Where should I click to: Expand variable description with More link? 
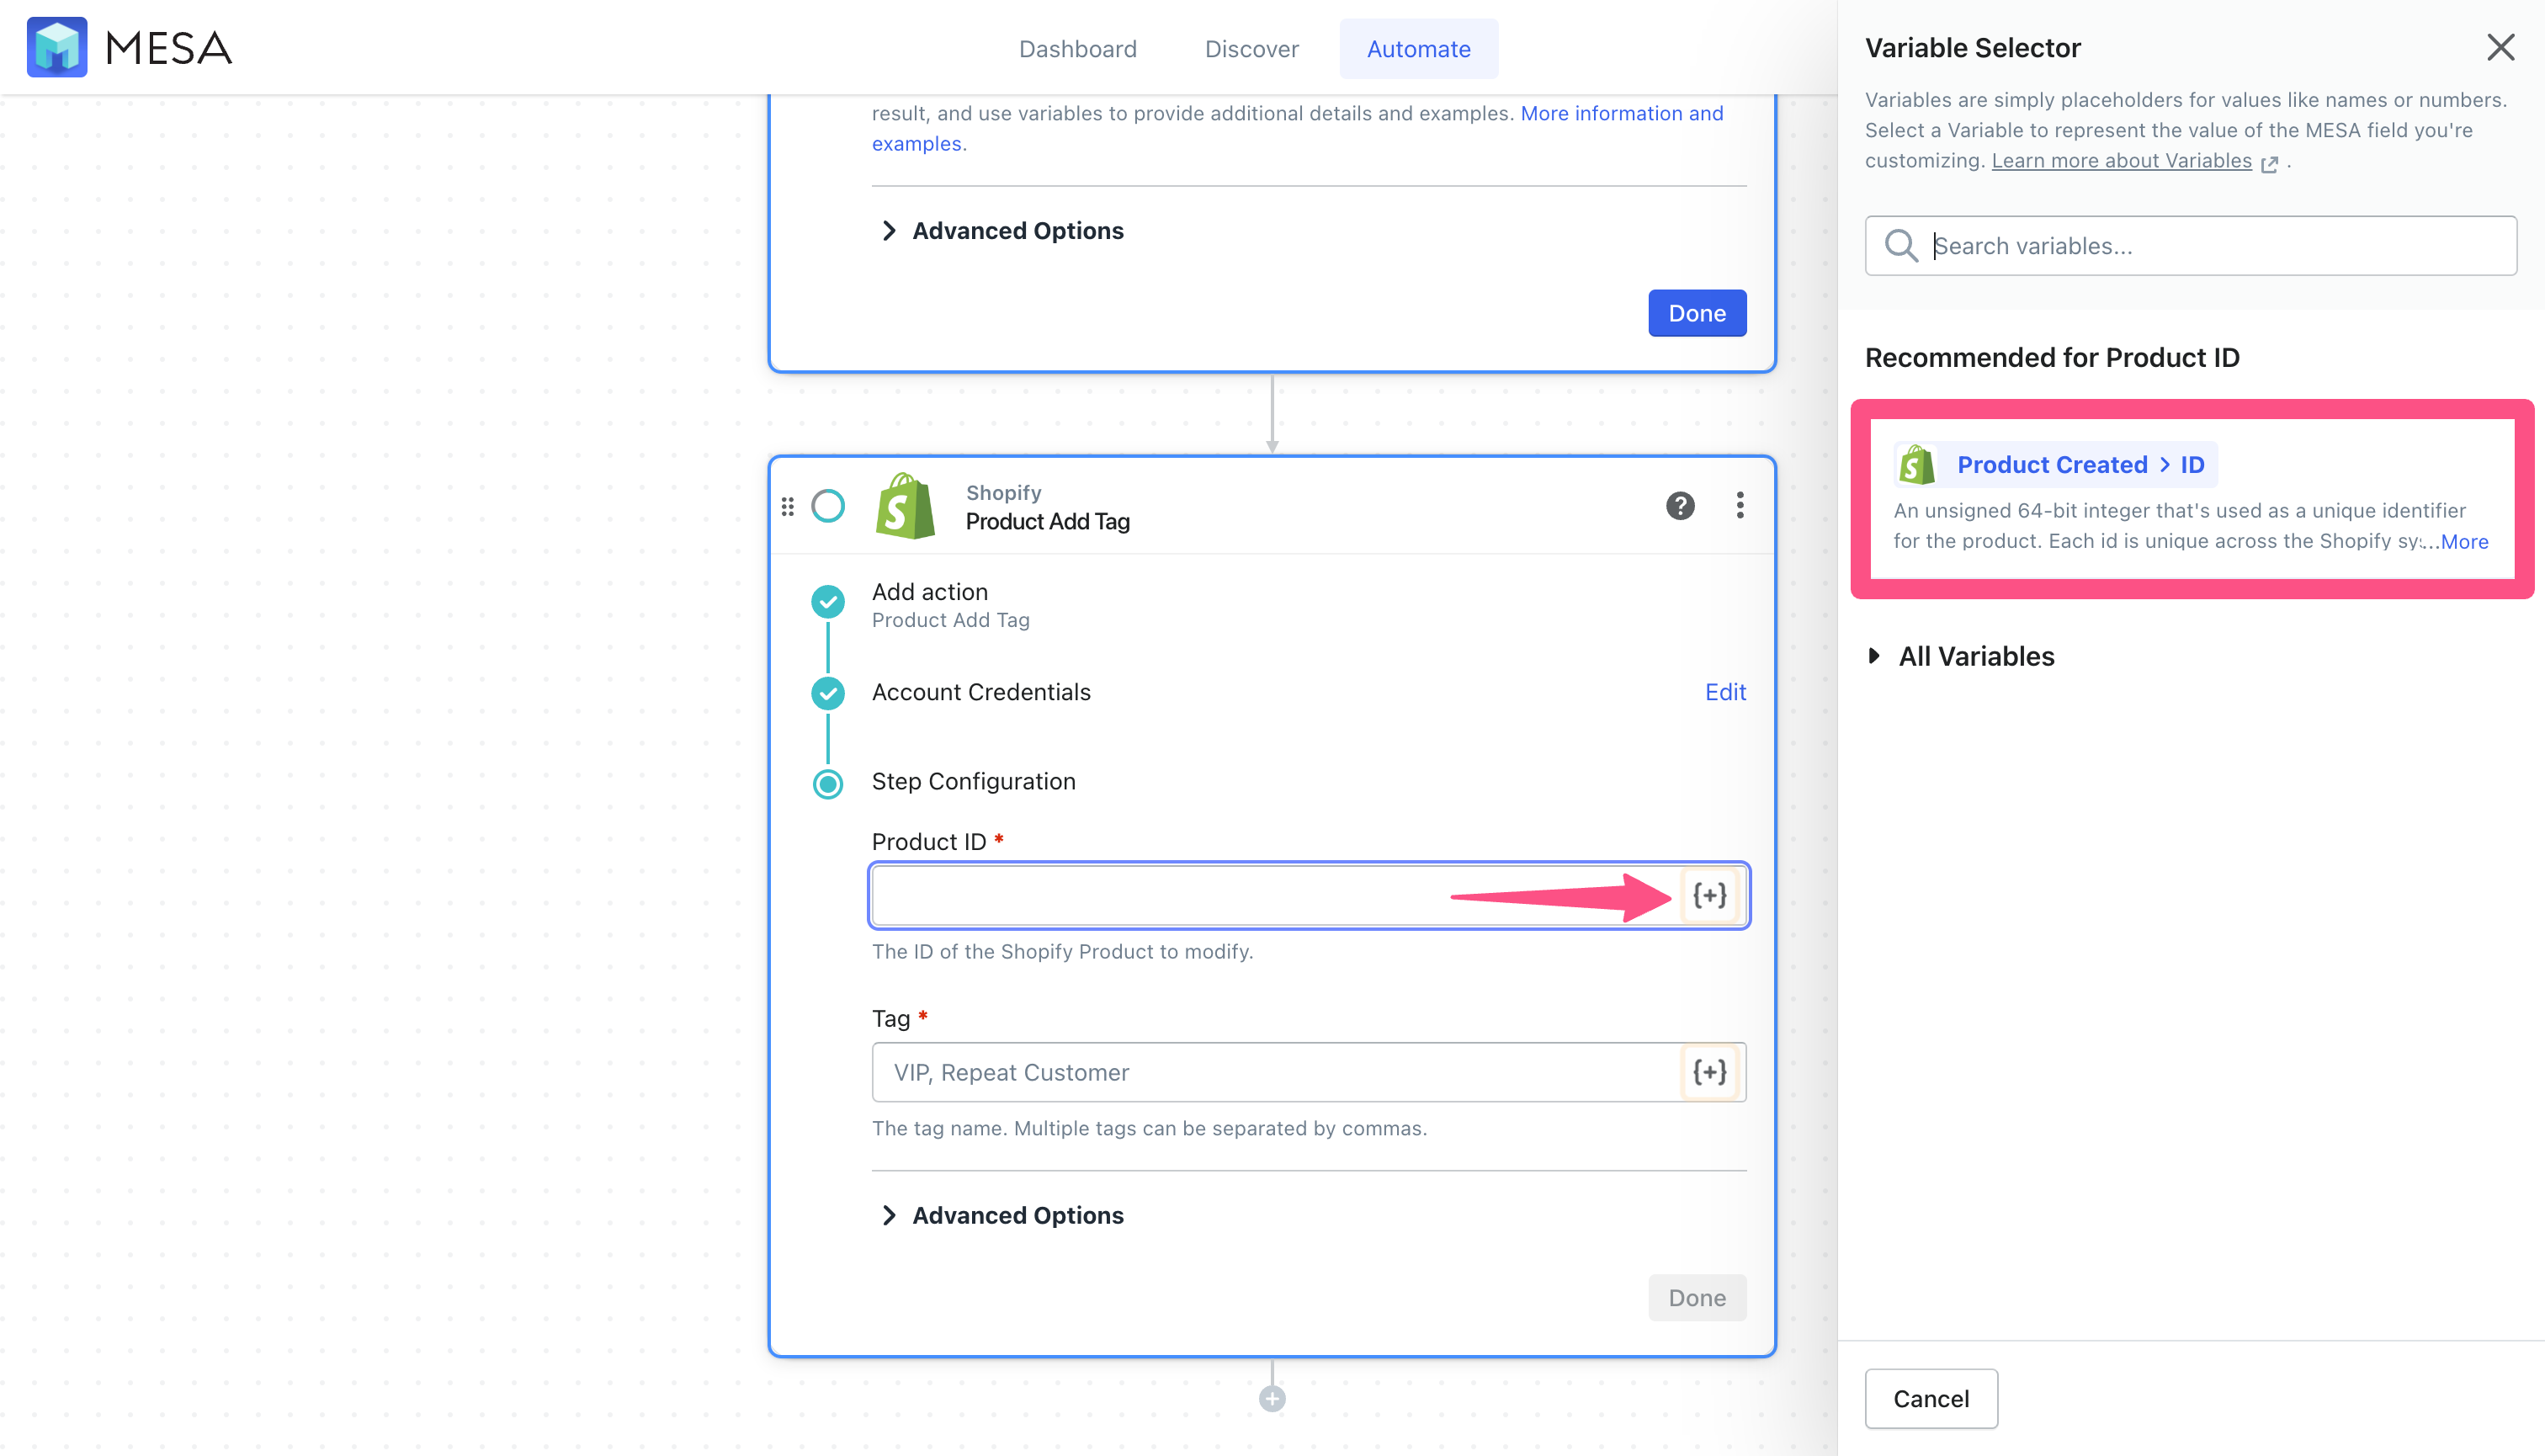click(2464, 542)
